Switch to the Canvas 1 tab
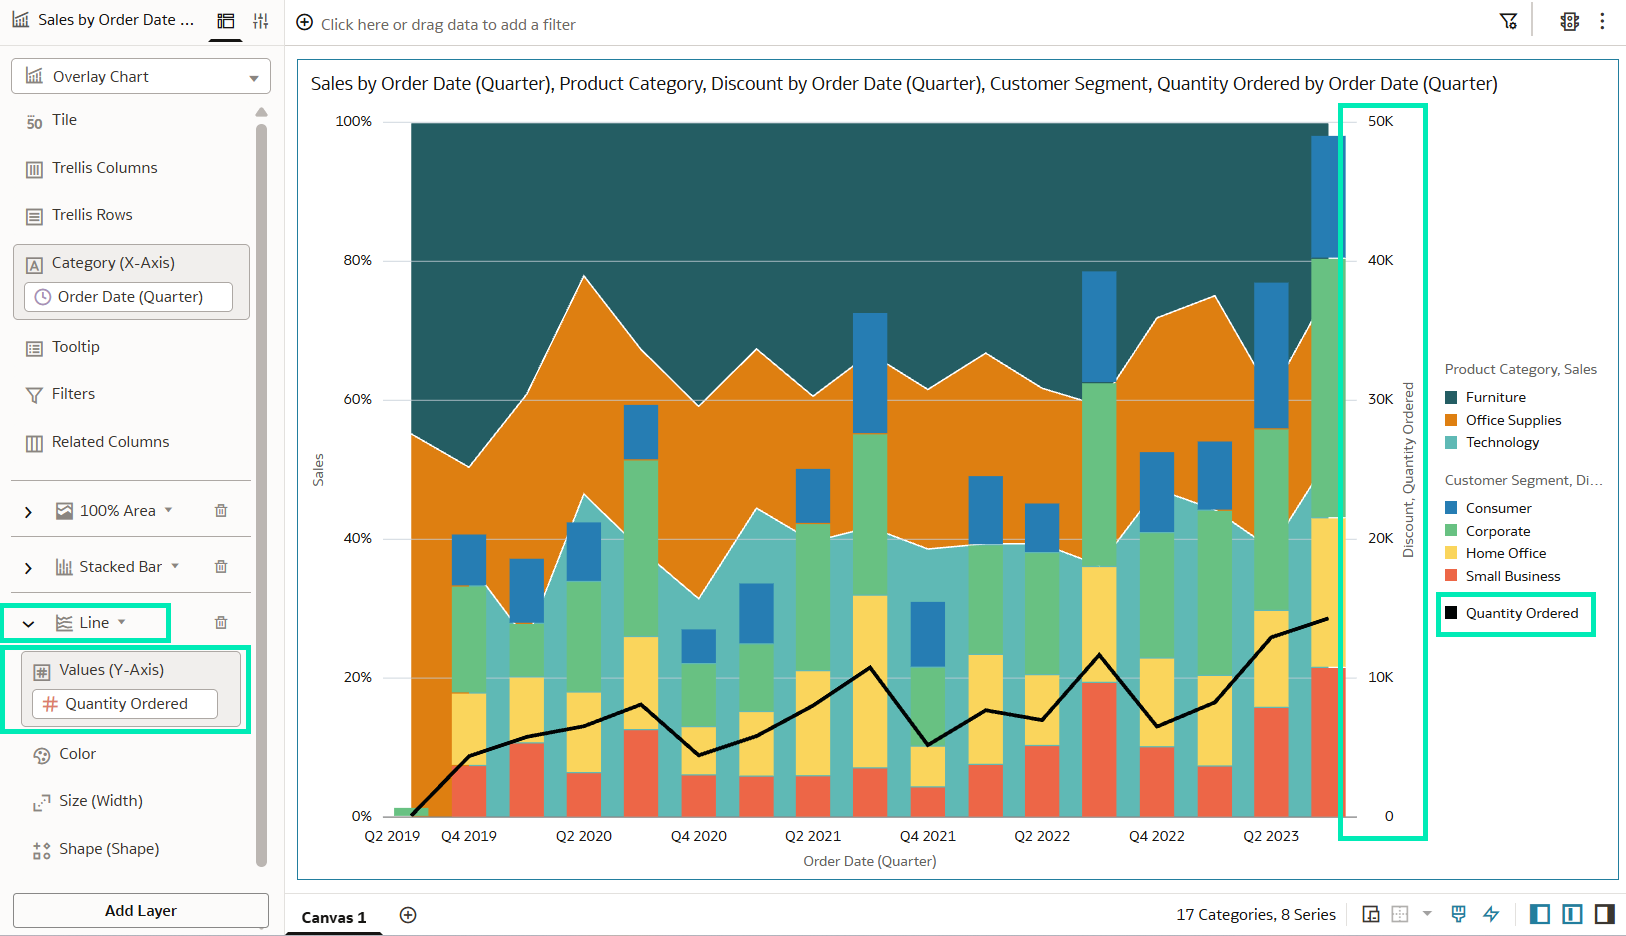1626x936 pixels. pyautogui.click(x=334, y=917)
